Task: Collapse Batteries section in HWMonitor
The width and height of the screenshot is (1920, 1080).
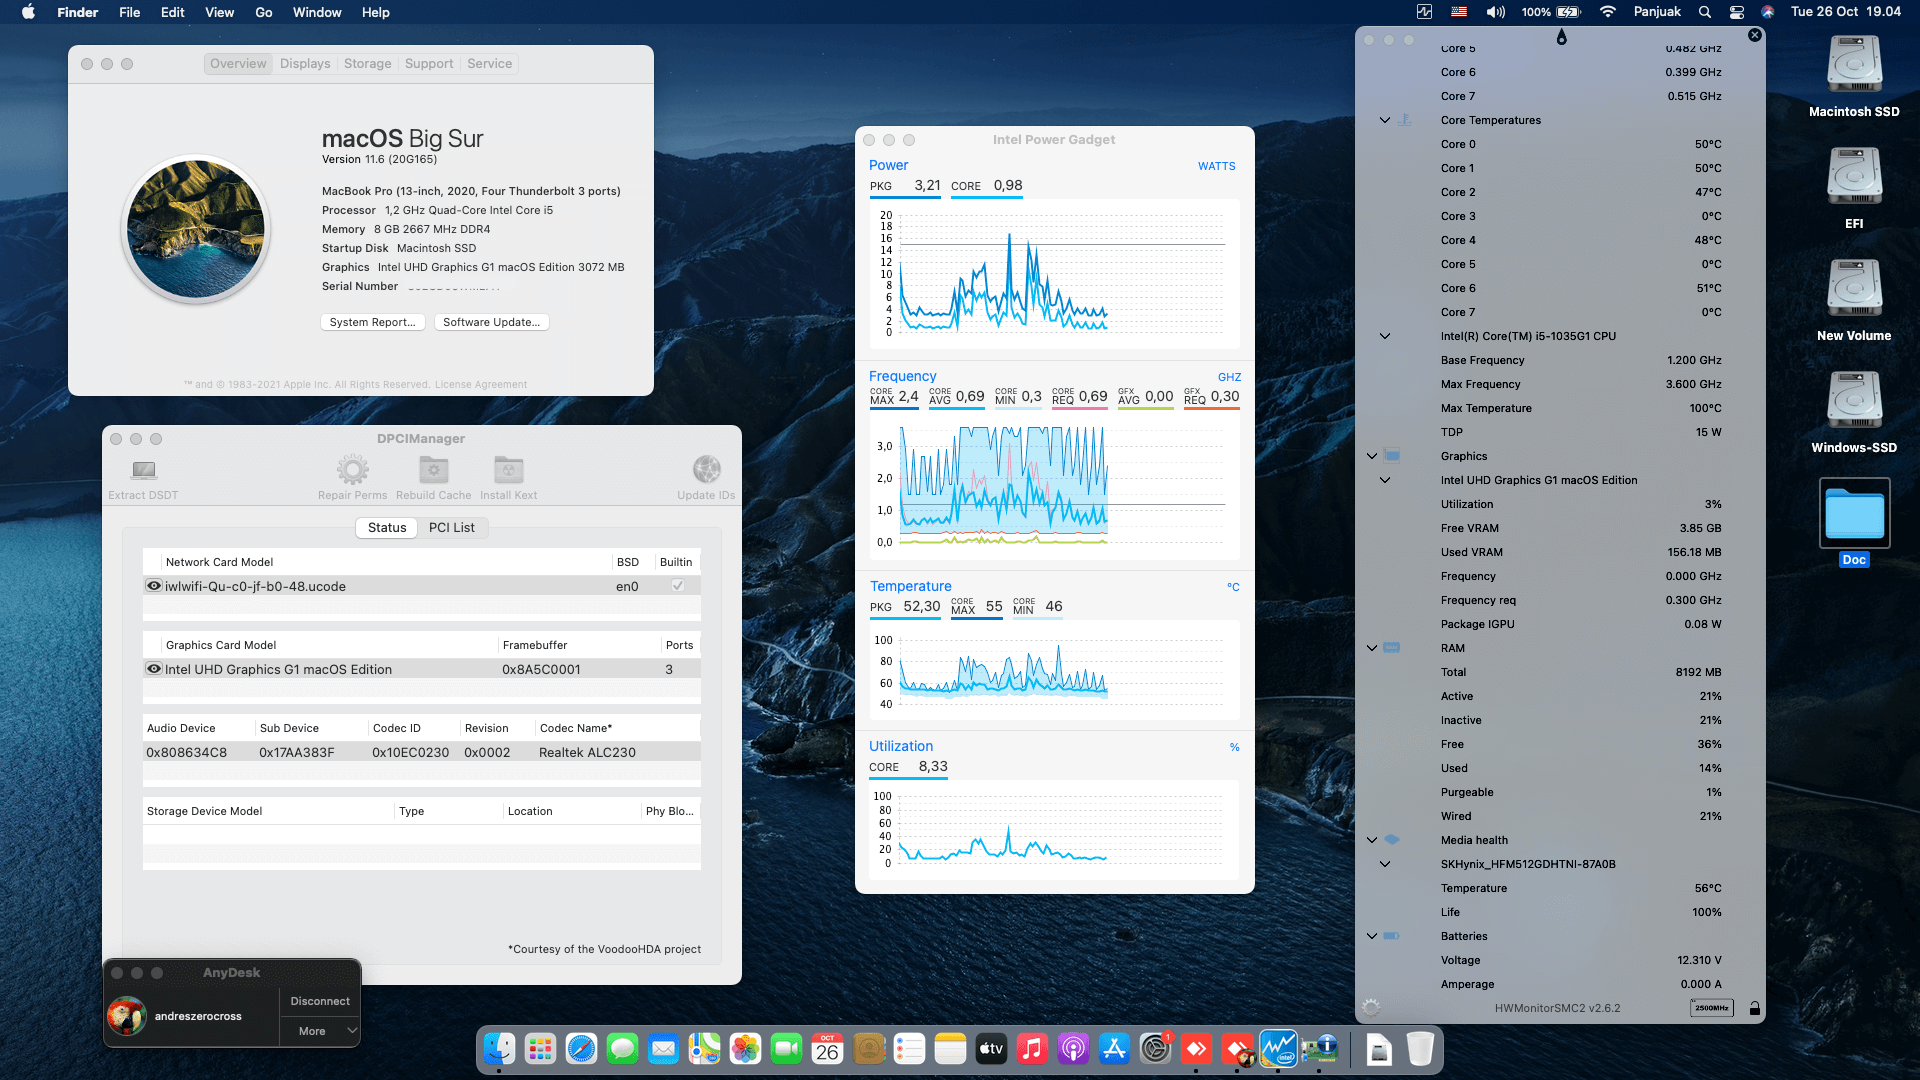Action: pos(1372,936)
